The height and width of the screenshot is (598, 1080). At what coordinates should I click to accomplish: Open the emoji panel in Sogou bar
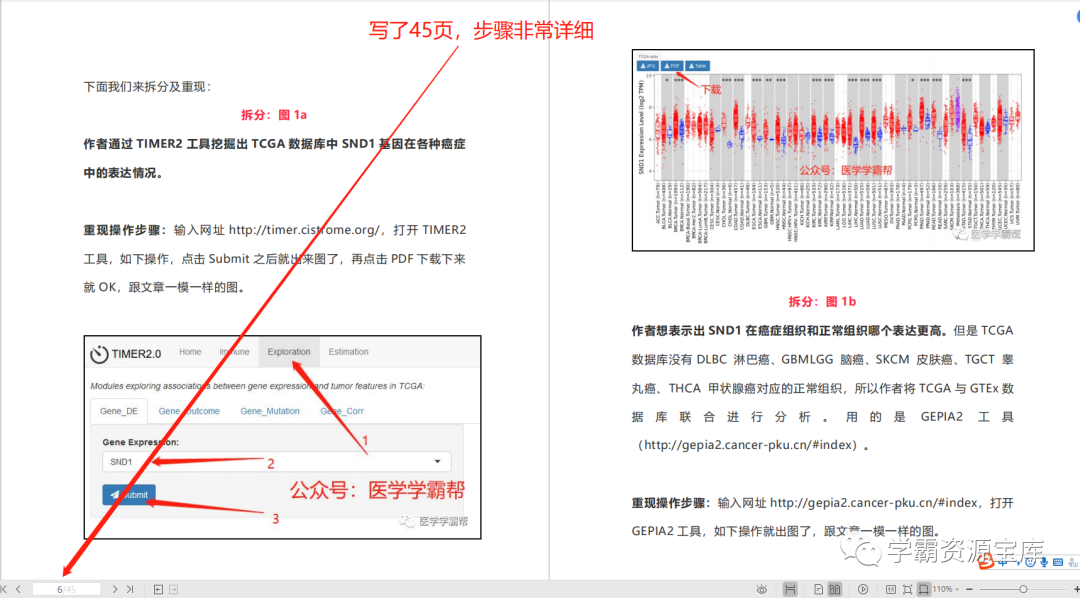pos(1030,562)
